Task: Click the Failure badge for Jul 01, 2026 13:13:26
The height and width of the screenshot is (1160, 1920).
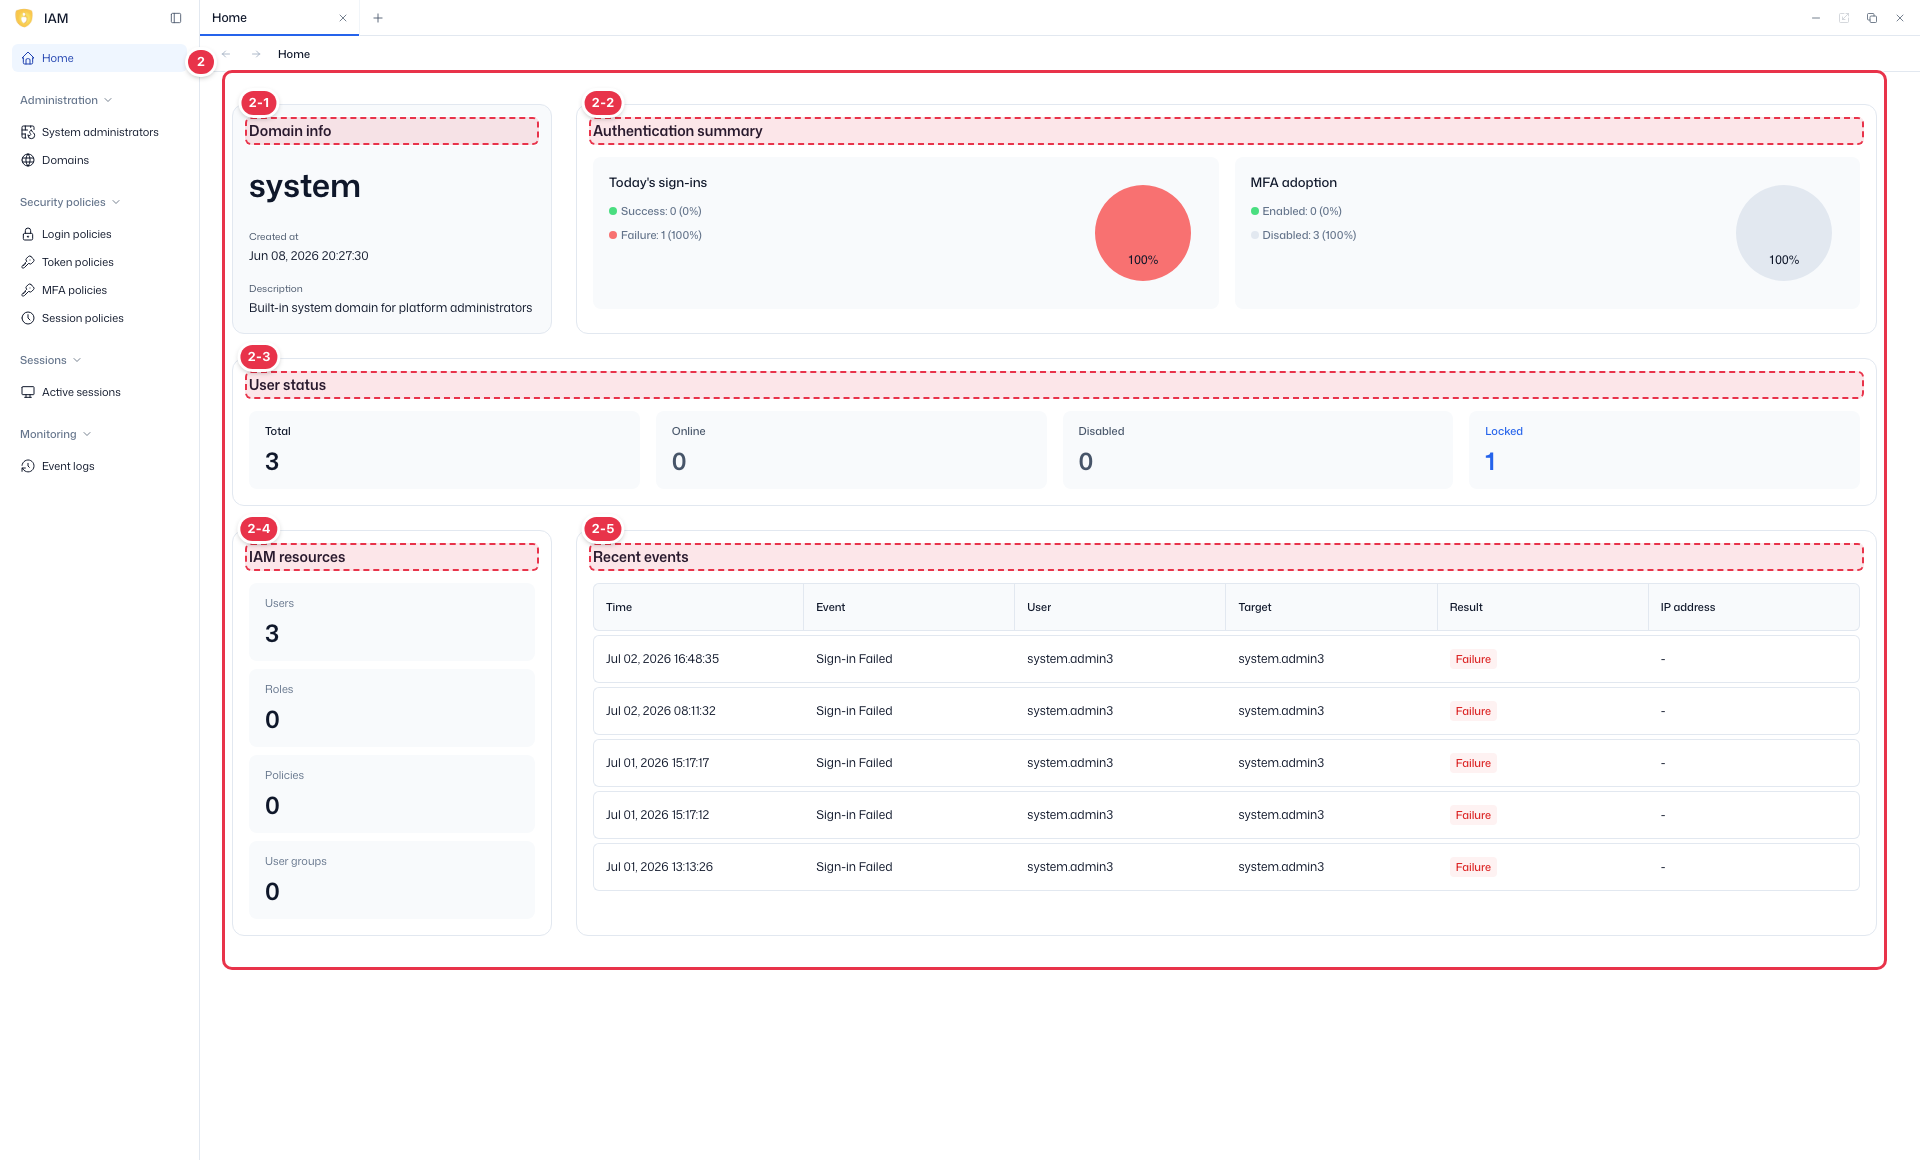Action: pos(1473,867)
